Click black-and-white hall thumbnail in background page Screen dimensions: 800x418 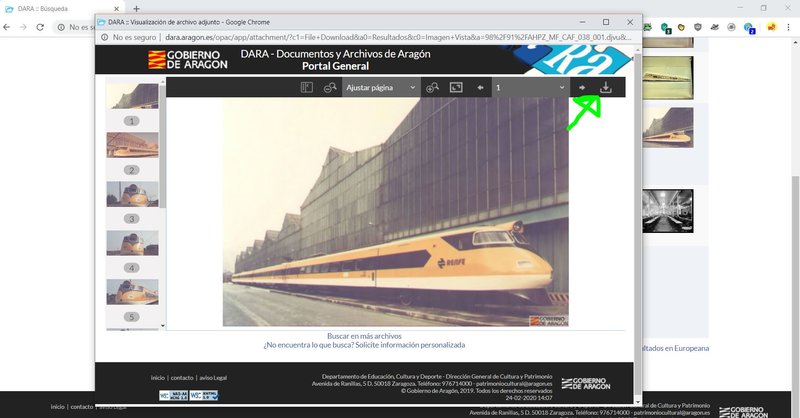(668, 211)
